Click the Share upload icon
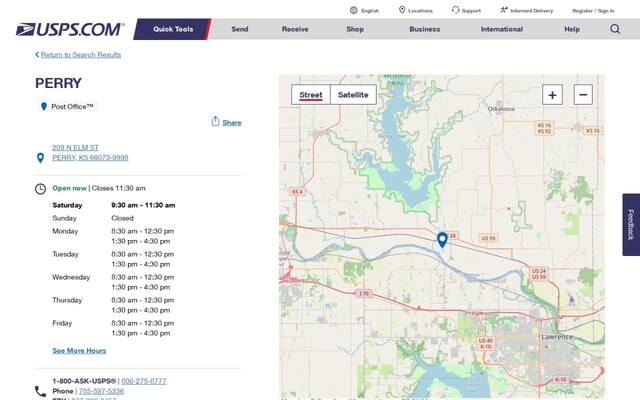The height and width of the screenshot is (400, 640). coord(215,121)
